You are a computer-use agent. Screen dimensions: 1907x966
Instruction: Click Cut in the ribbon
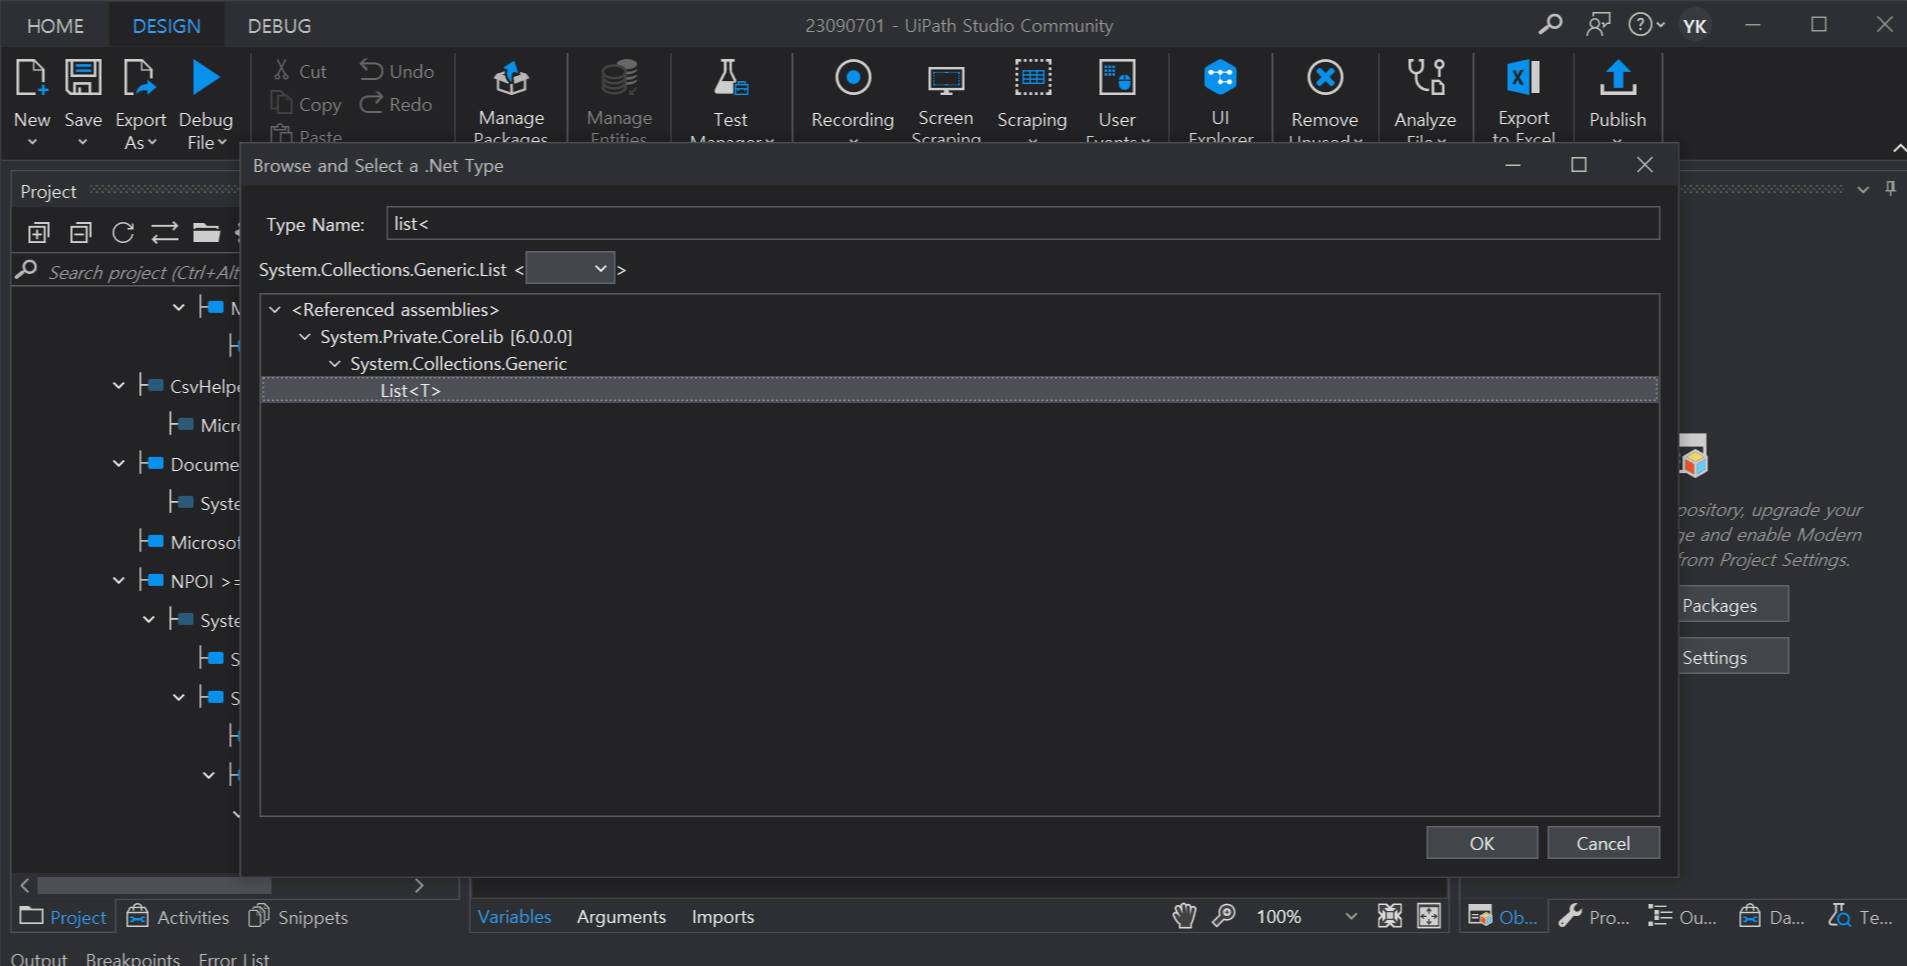click(300, 71)
